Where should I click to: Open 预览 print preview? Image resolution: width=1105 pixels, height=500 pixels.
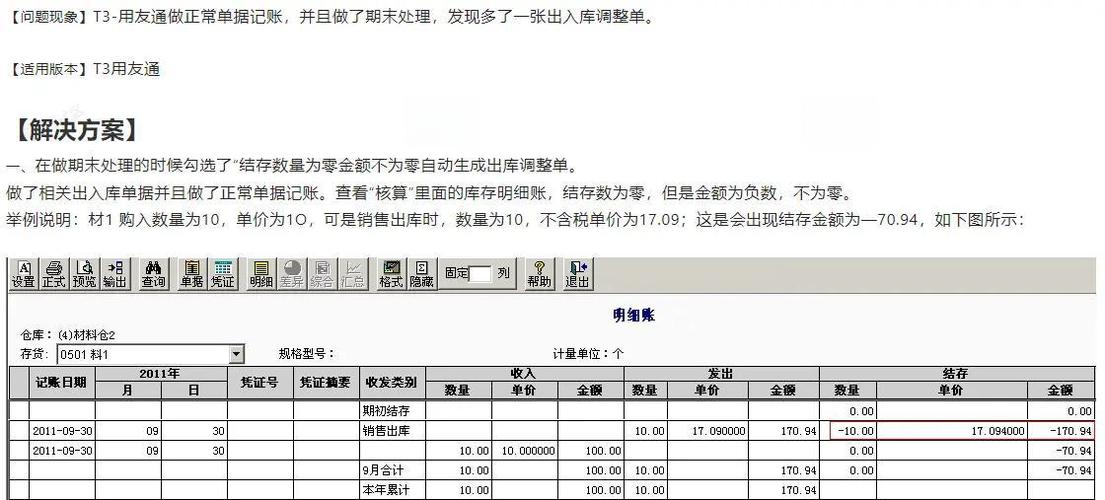pyautogui.click(x=85, y=274)
